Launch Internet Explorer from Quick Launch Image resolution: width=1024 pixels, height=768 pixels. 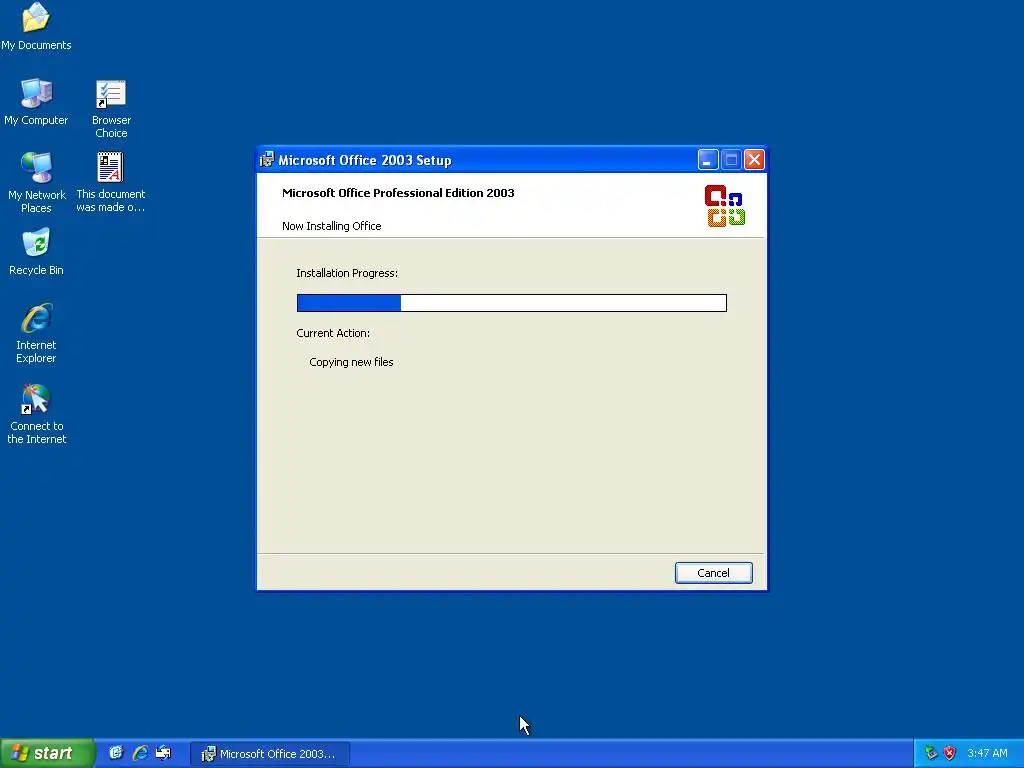(140, 753)
